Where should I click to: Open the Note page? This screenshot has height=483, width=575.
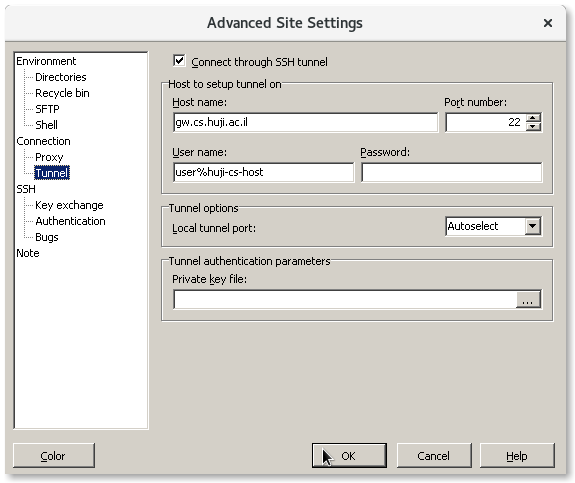coord(28,253)
